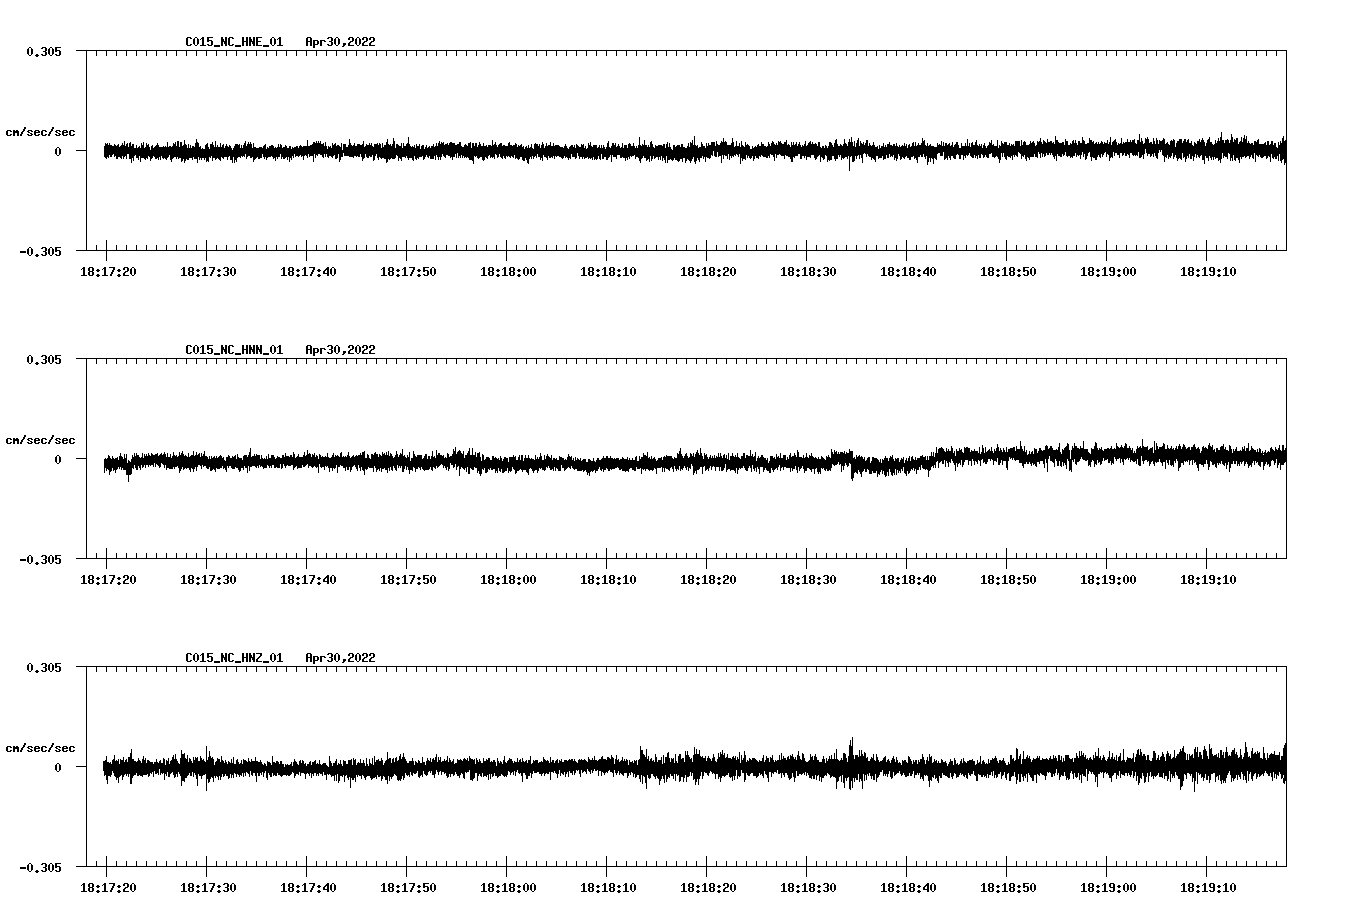Click the C015_NC_HNE_01 channel title
Viewport: 1358px width, 924px height.
(x=234, y=42)
